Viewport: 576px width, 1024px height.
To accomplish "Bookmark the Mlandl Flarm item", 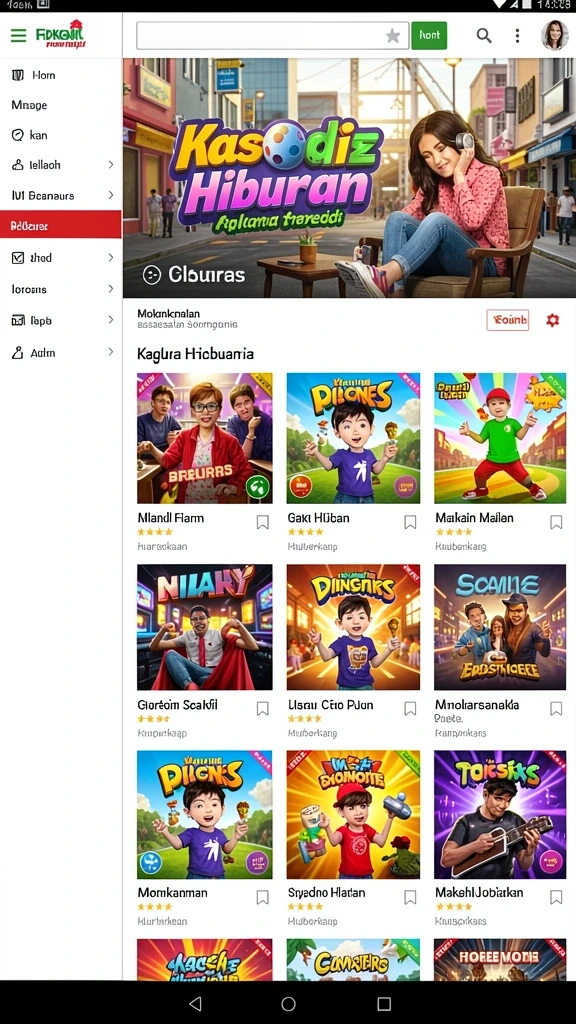I will click(x=263, y=522).
